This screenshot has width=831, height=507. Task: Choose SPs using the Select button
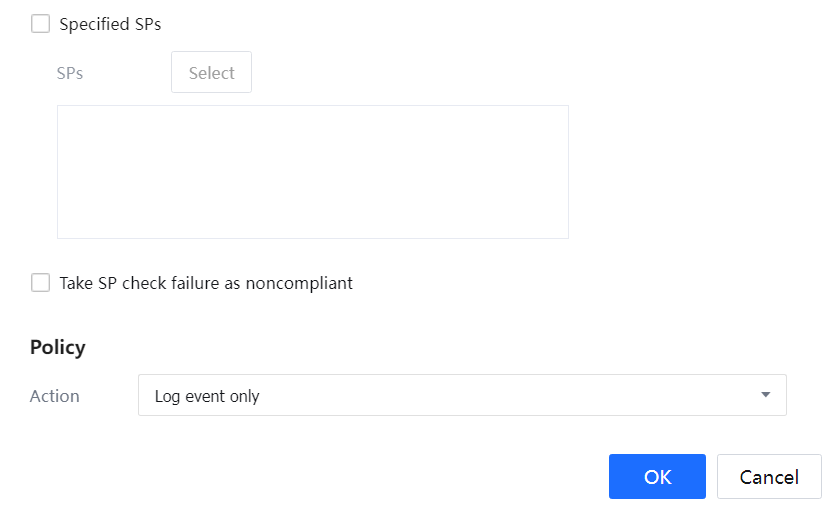[211, 73]
